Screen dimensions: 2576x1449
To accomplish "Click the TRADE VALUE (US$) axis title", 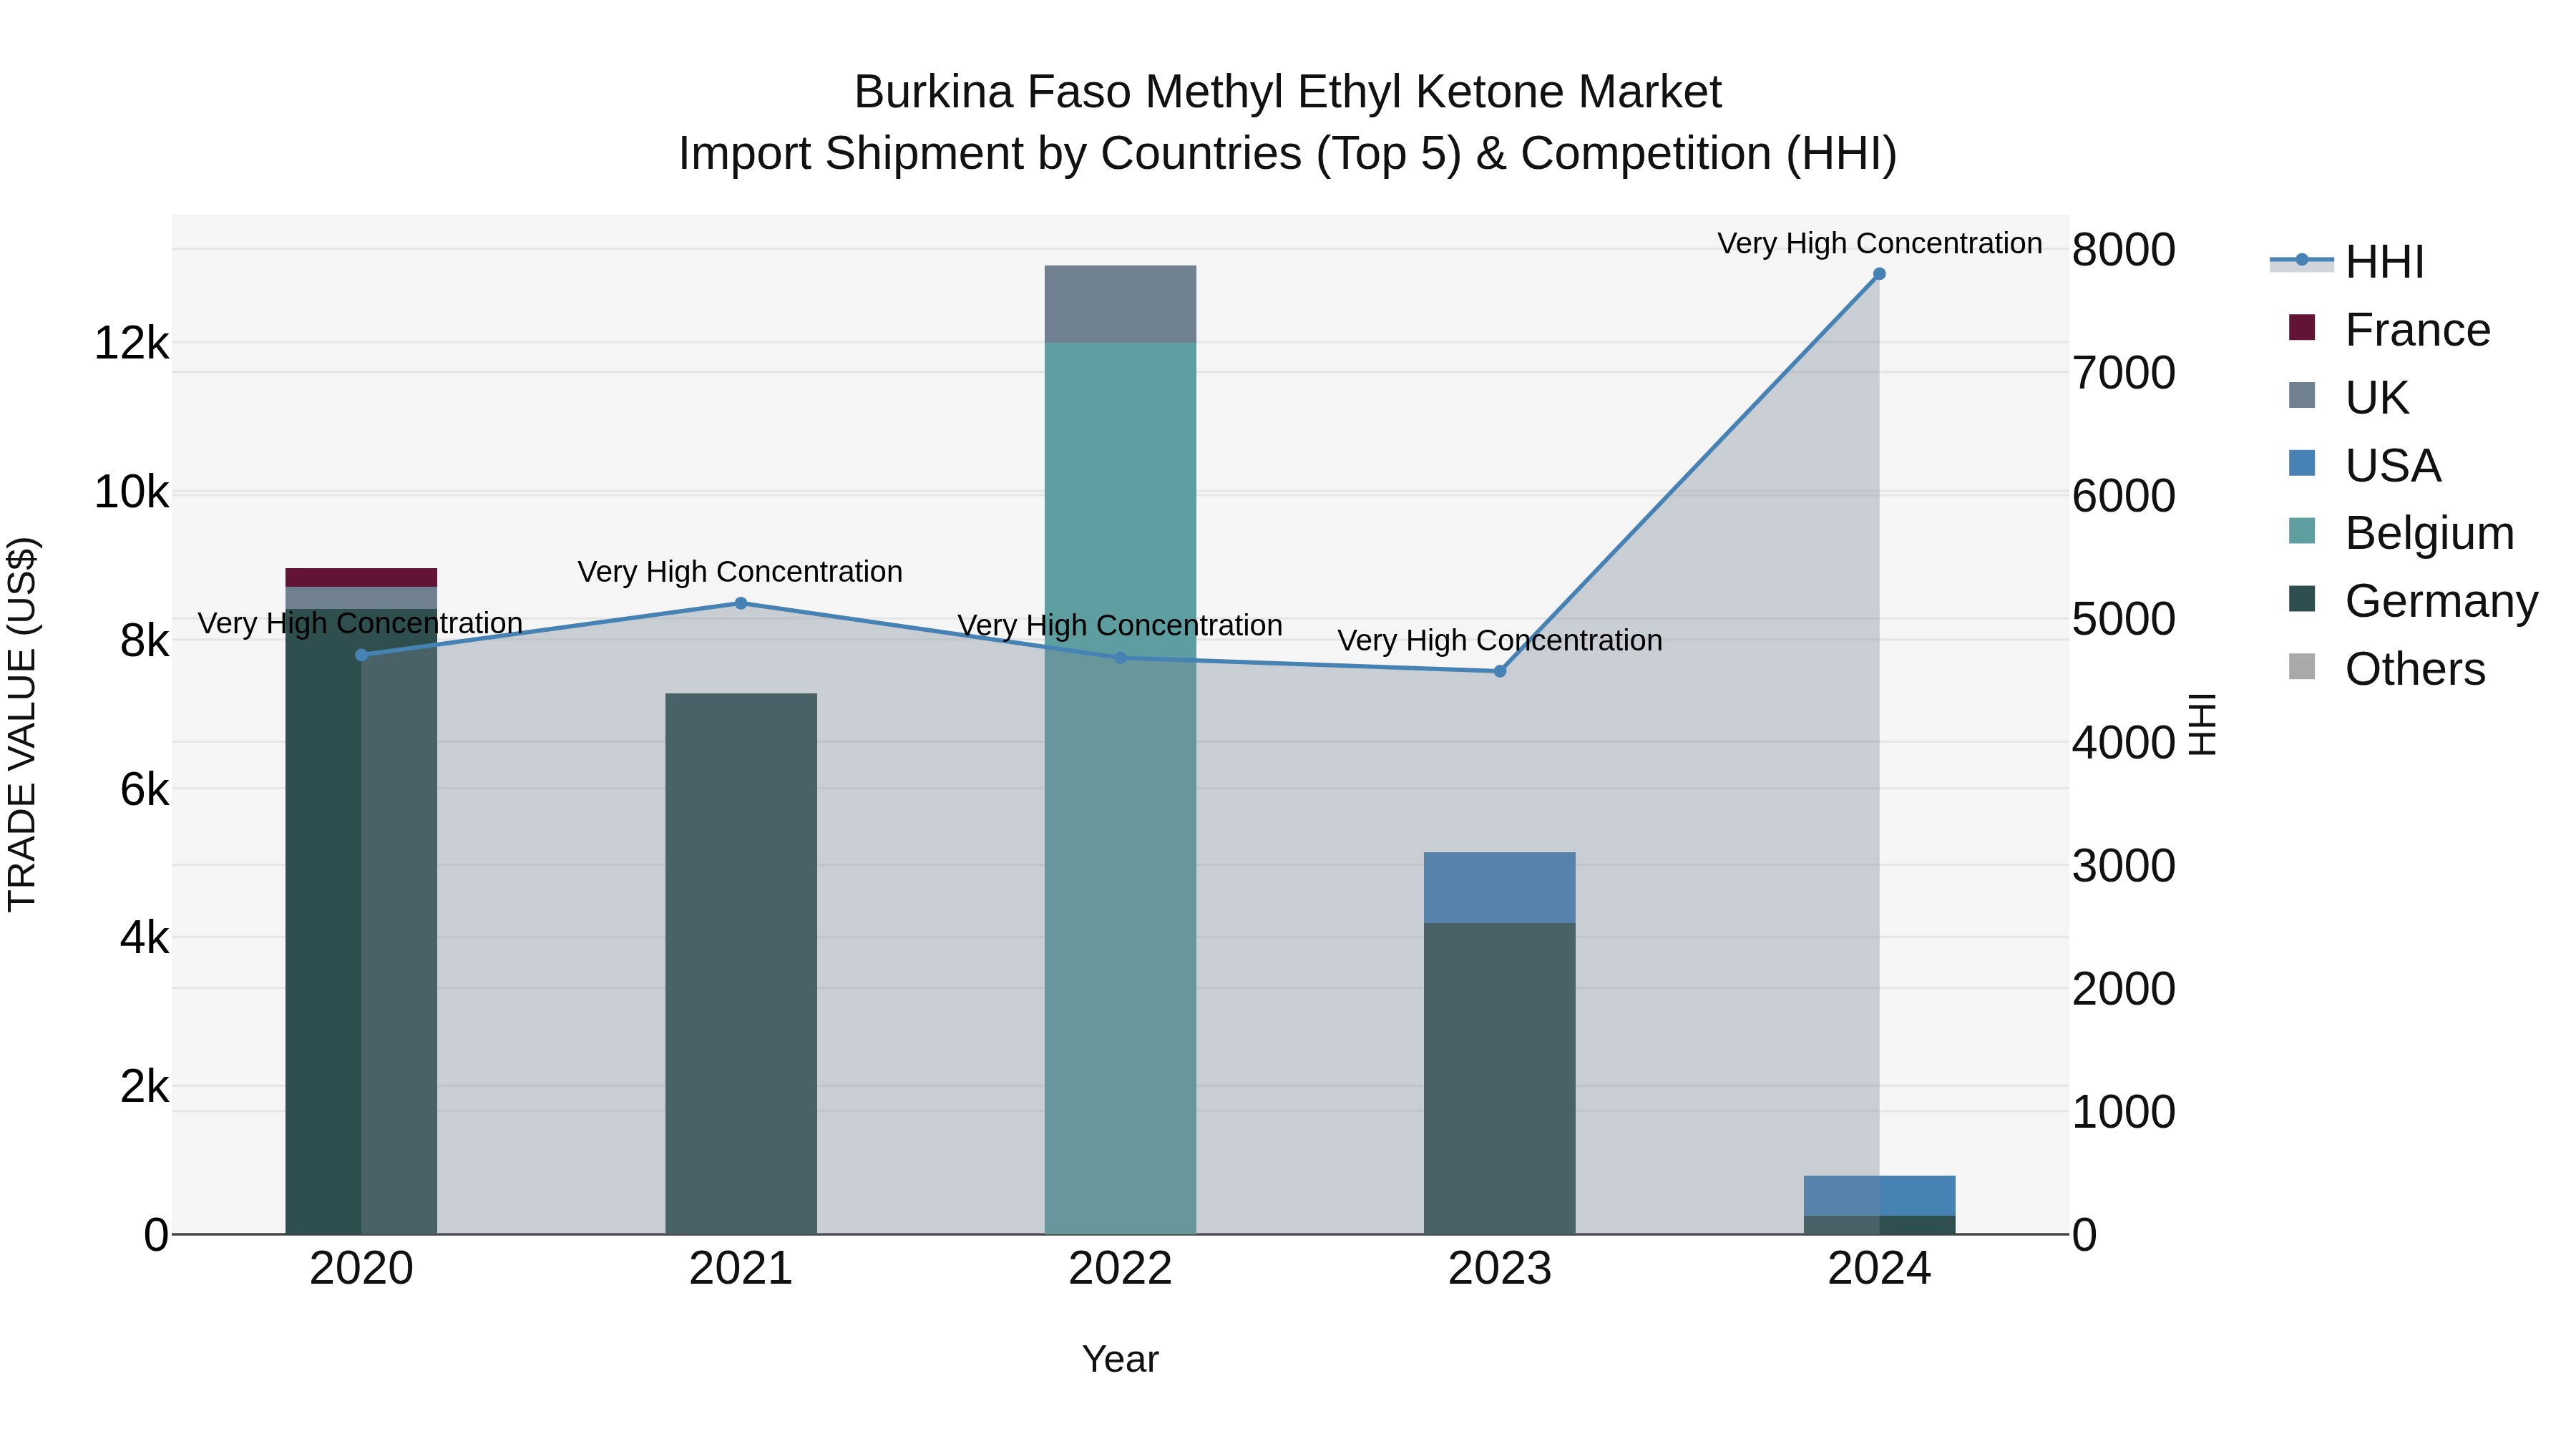I will 22,724.
